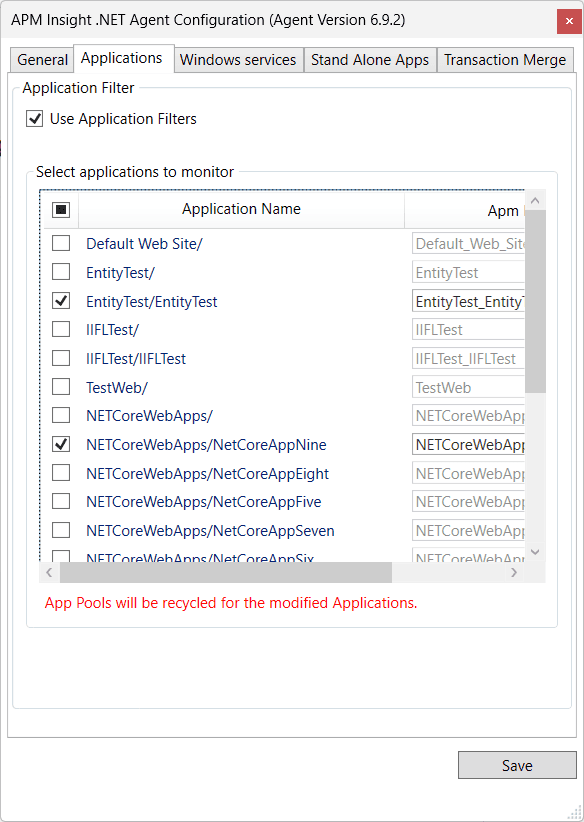The image size is (584, 822).
Task: Select the TestWeb/ application name
Action: click(117, 387)
